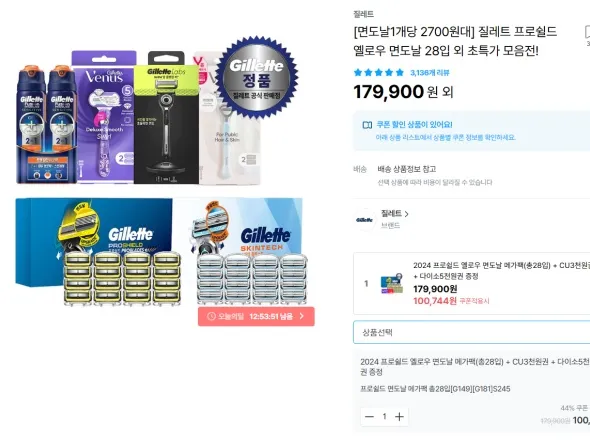Click the Gillette brand logo thumbnail

[x=365, y=220]
